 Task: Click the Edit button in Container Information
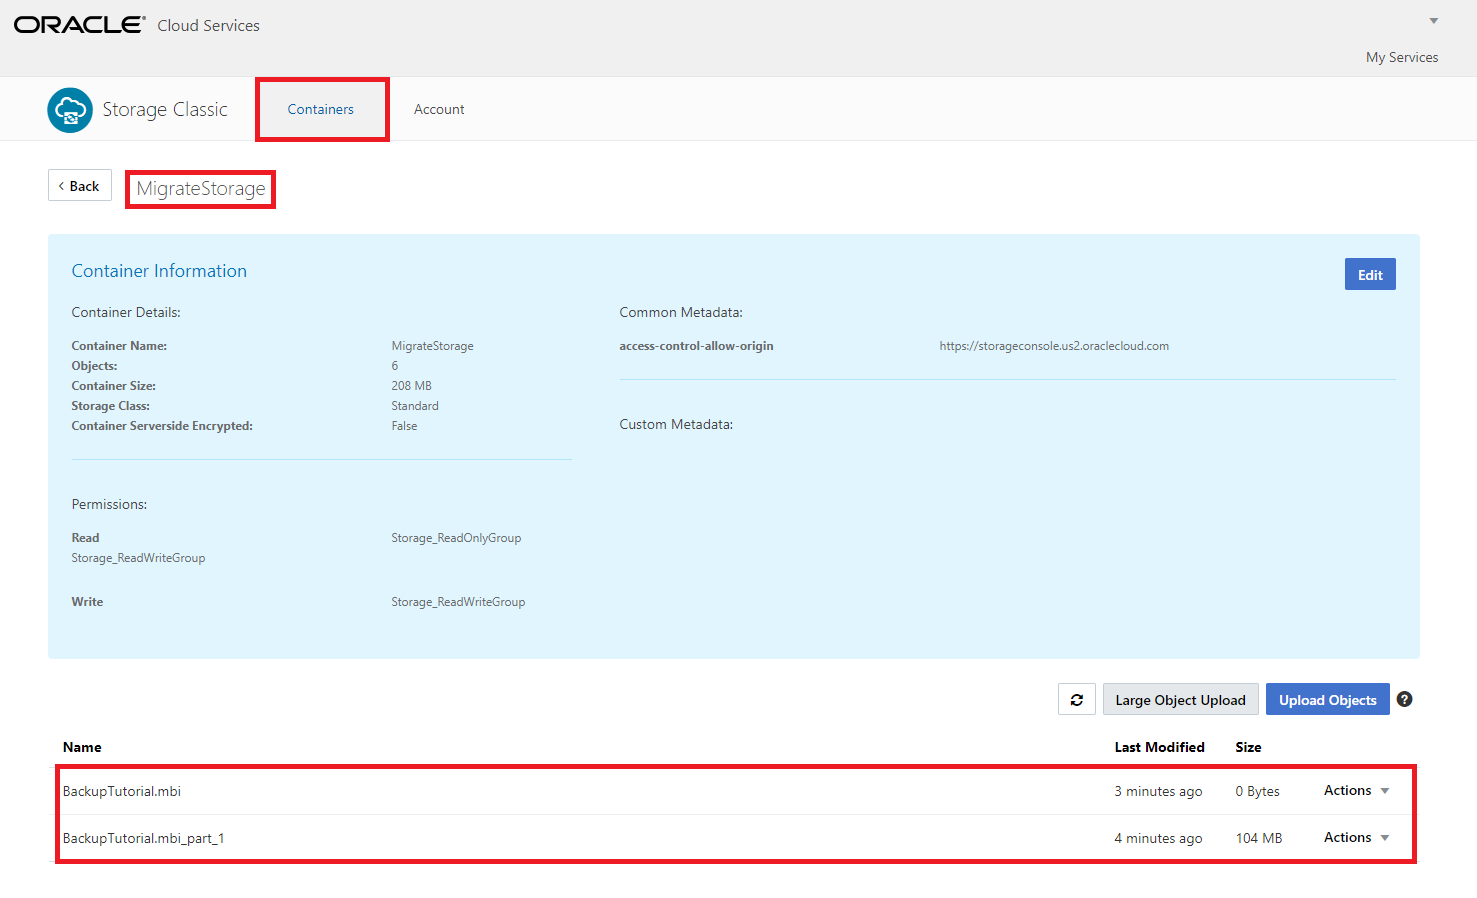tap(1370, 274)
